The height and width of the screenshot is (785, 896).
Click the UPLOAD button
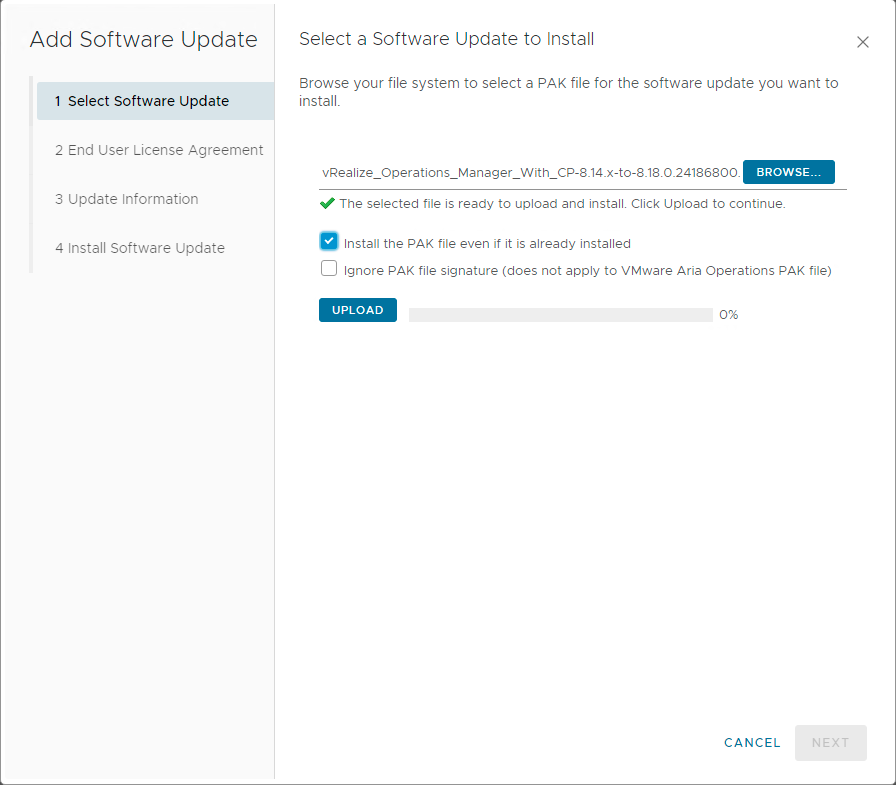tap(358, 310)
